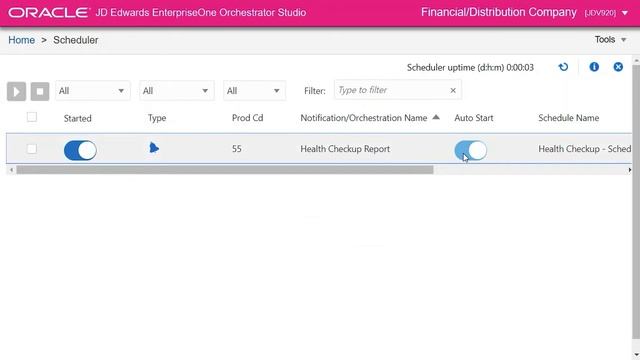Expand the Financial/Distribution Company user menu

click(x=625, y=13)
